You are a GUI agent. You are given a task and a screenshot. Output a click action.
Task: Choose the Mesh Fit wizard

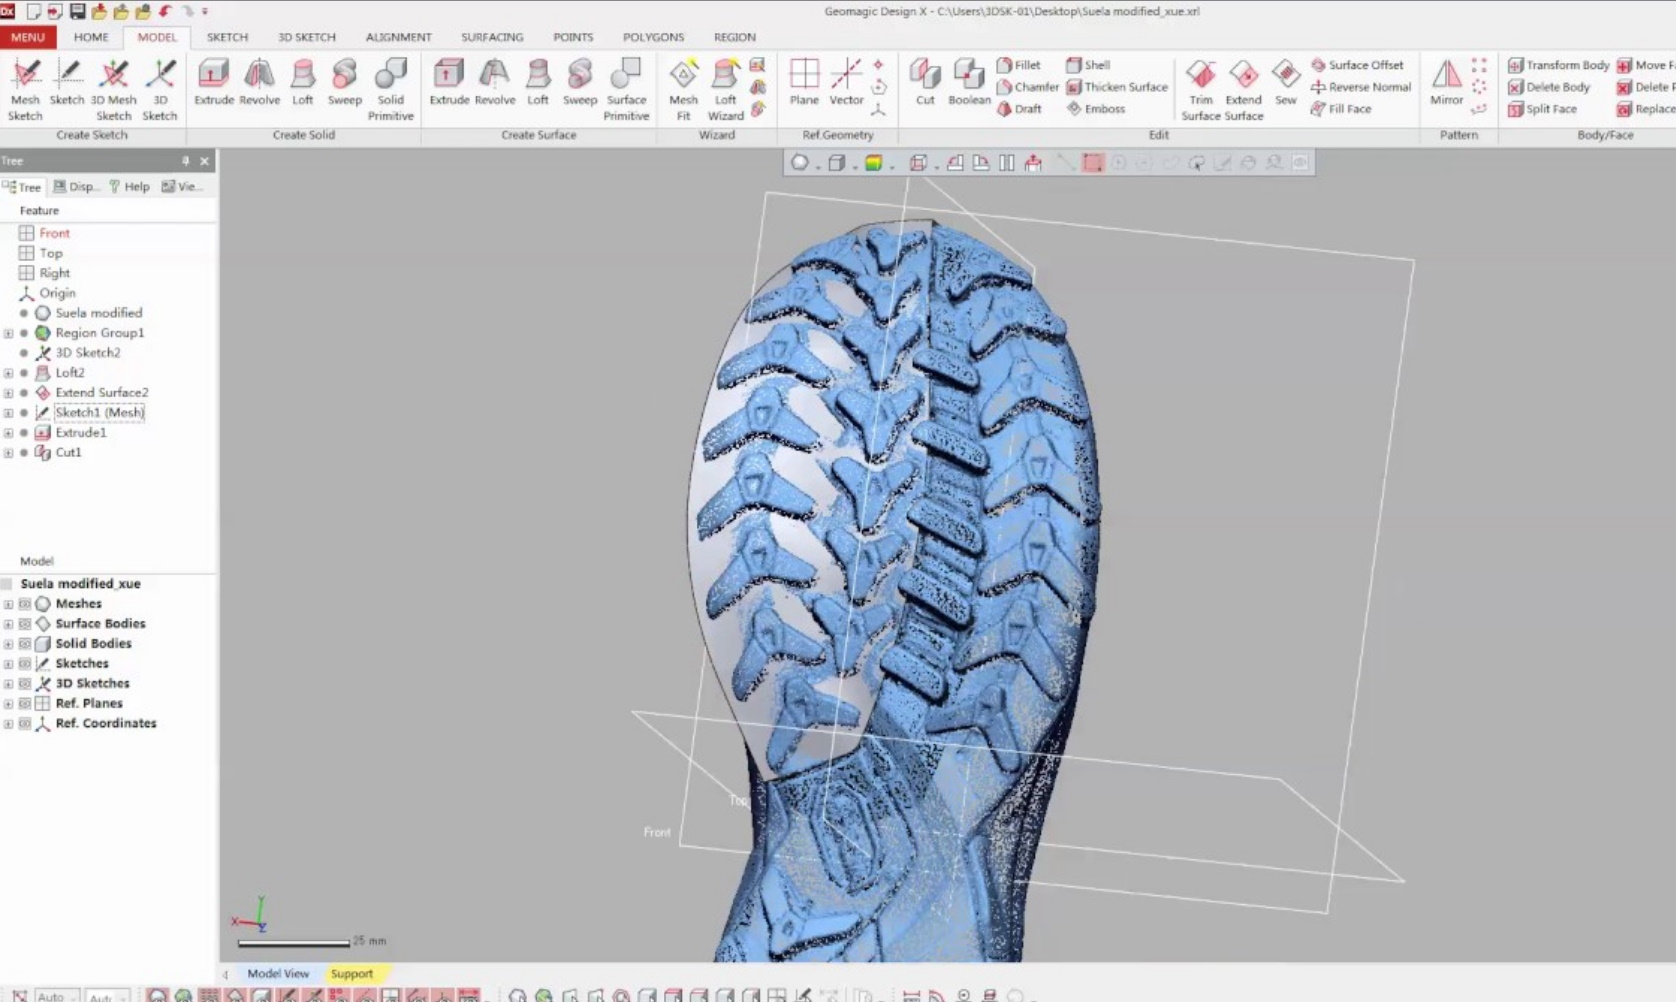(683, 88)
